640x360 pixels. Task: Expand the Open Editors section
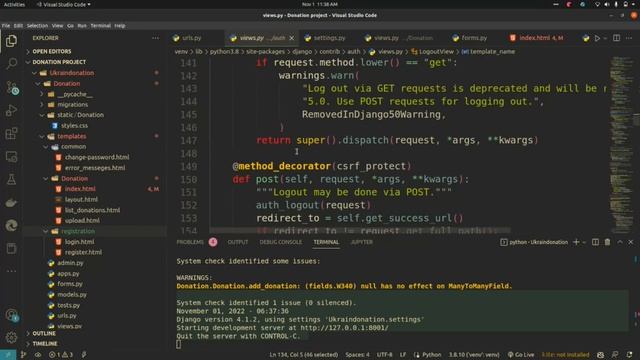(51, 51)
